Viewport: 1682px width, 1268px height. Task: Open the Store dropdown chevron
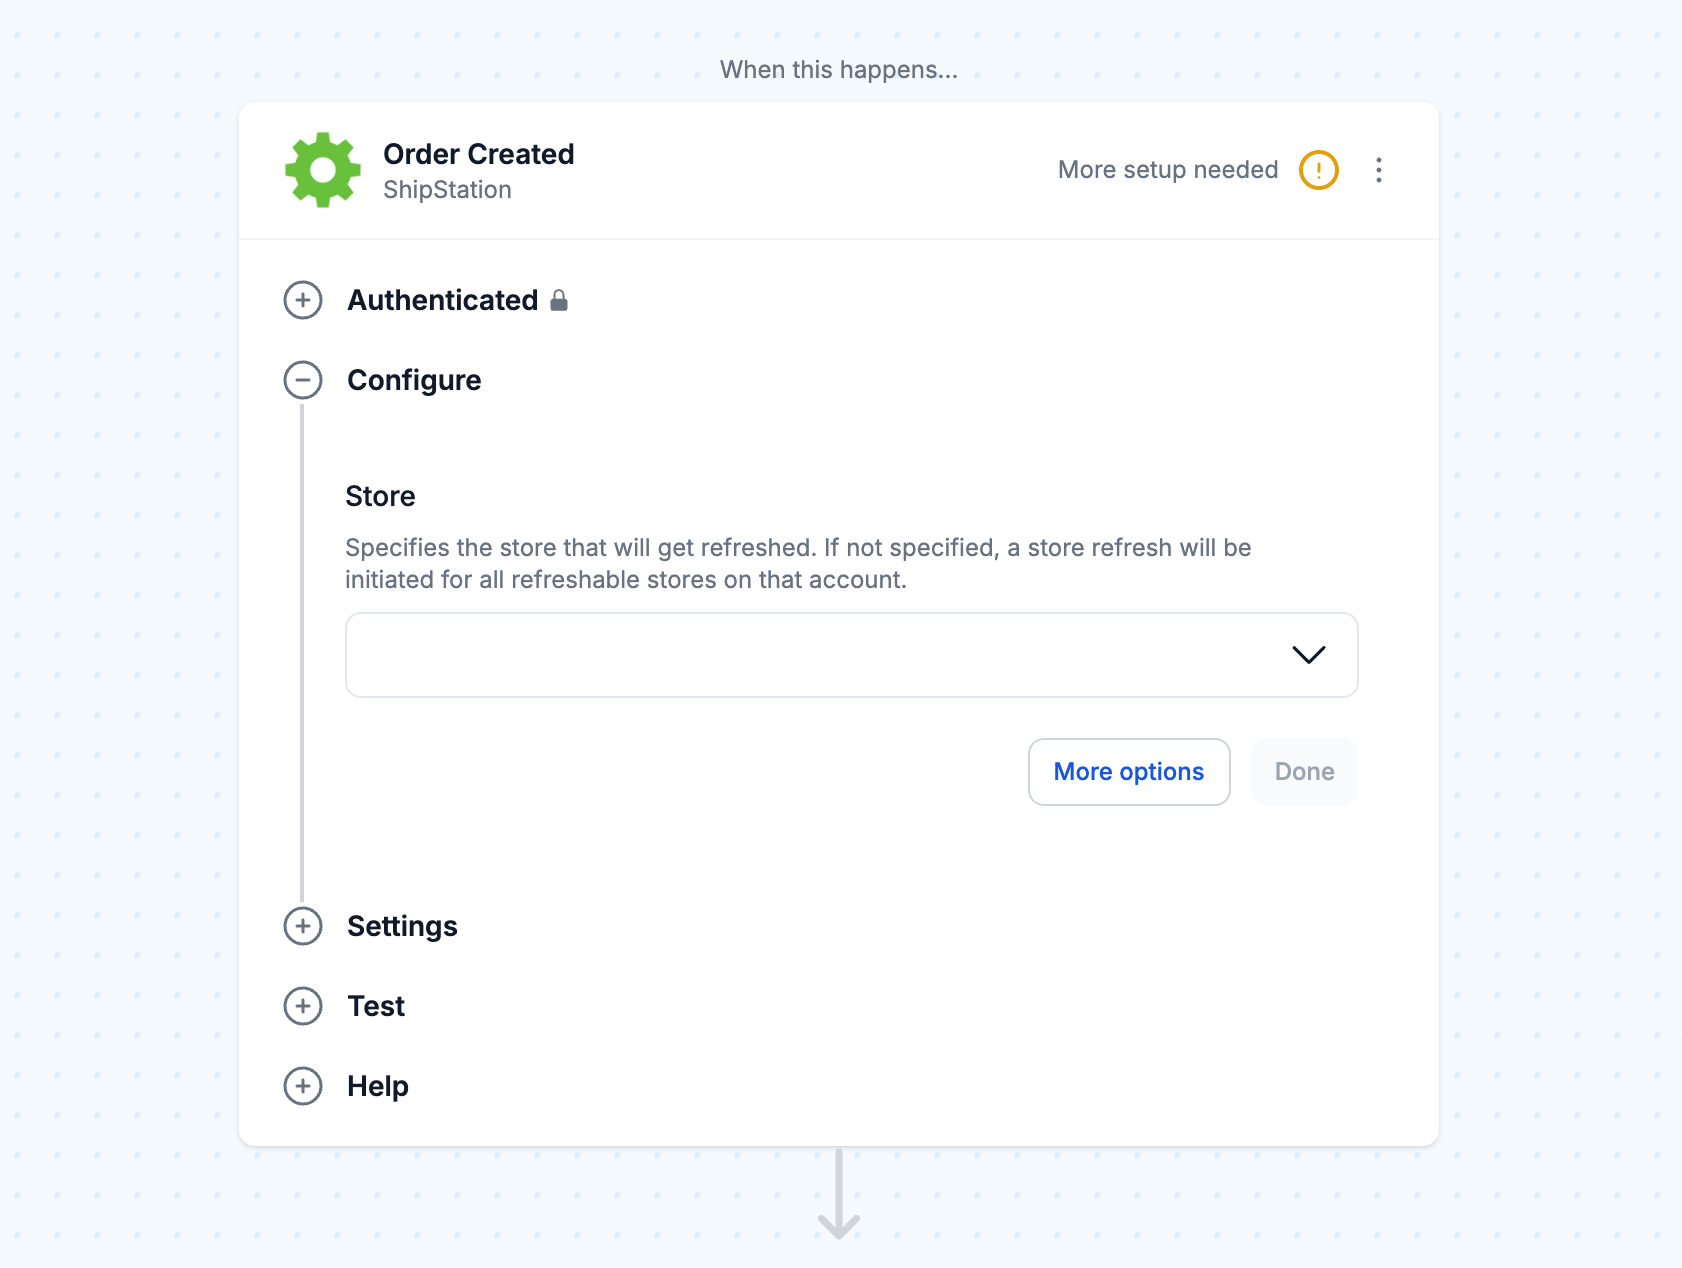(x=1308, y=655)
